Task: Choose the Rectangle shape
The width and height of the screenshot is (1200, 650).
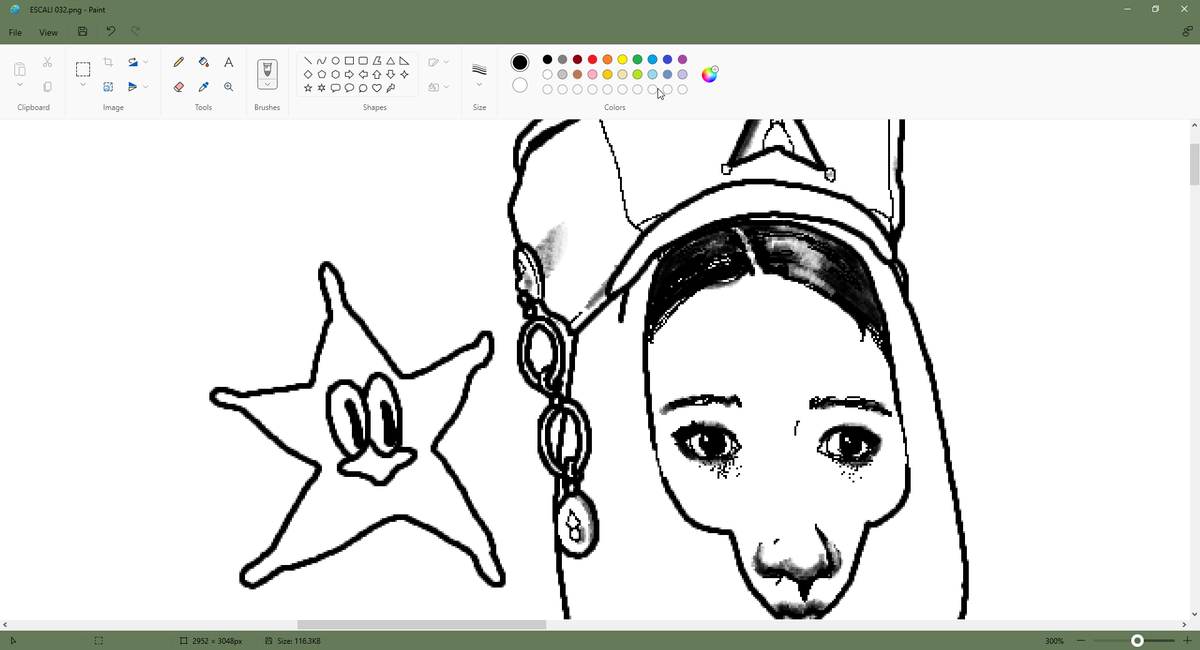Action: pyautogui.click(x=349, y=61)
